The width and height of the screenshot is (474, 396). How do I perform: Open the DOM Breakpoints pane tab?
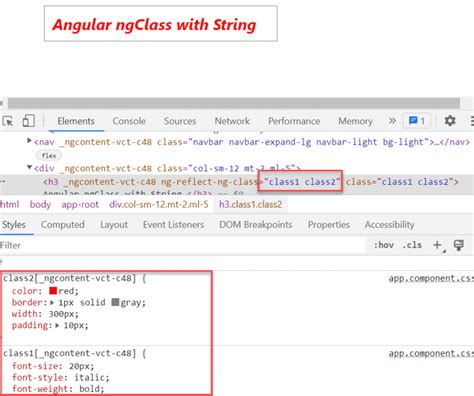256,225
